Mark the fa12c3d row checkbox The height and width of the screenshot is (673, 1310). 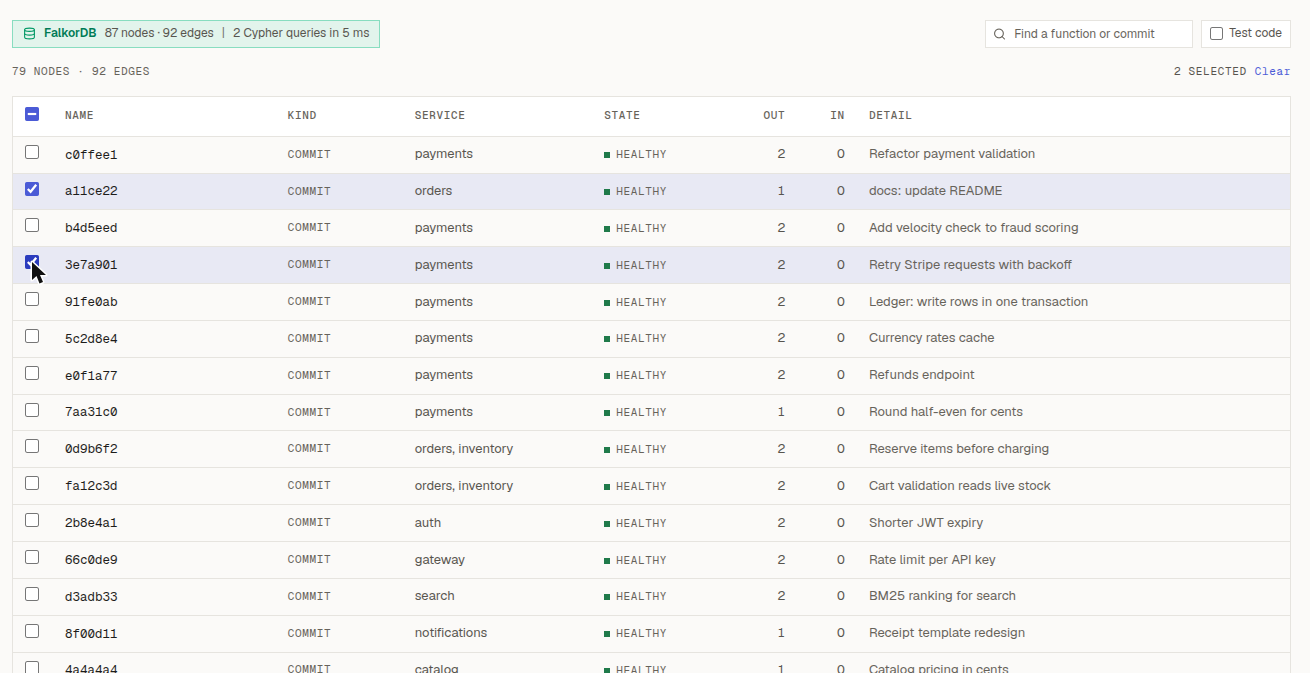(x=32, y=484)
